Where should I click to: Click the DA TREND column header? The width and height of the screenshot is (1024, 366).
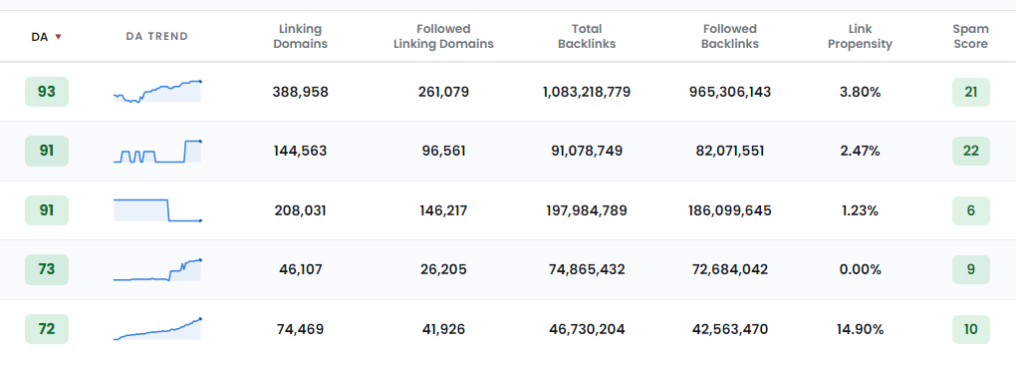157,37
